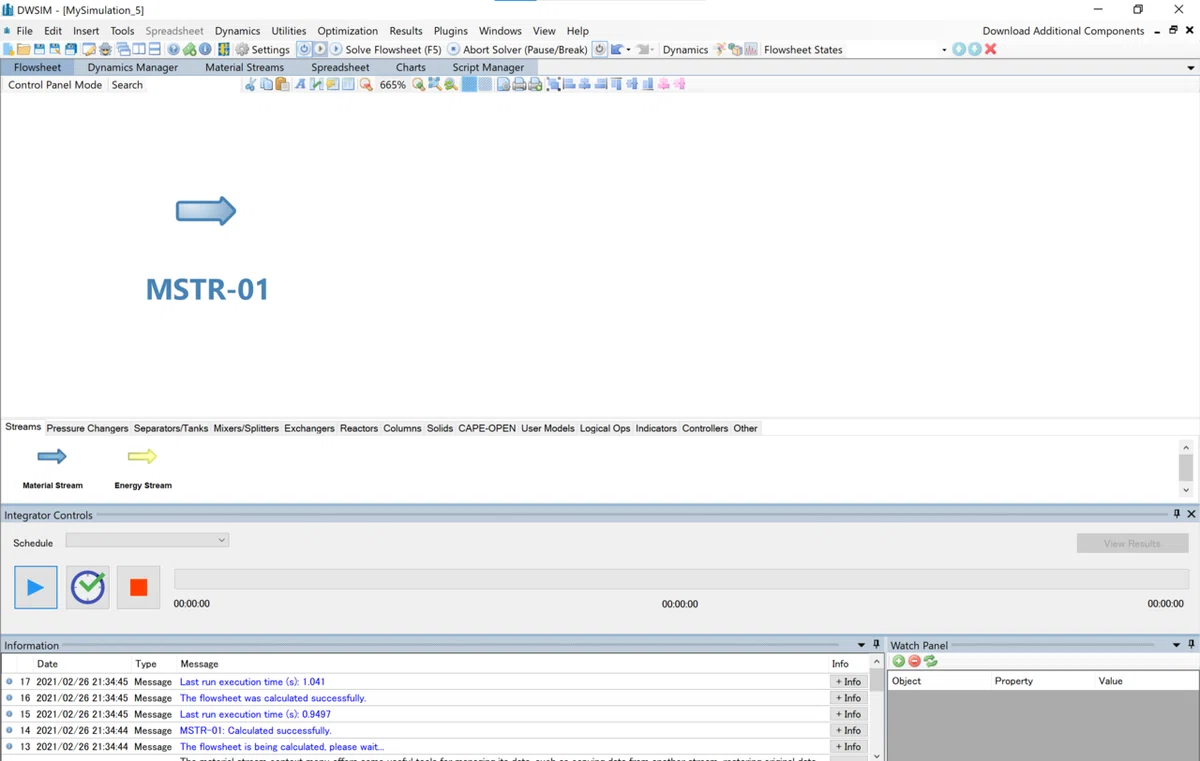Switch to the Material Streams tab
This screenshot has height=761, width=1200.
pos(244,67)
